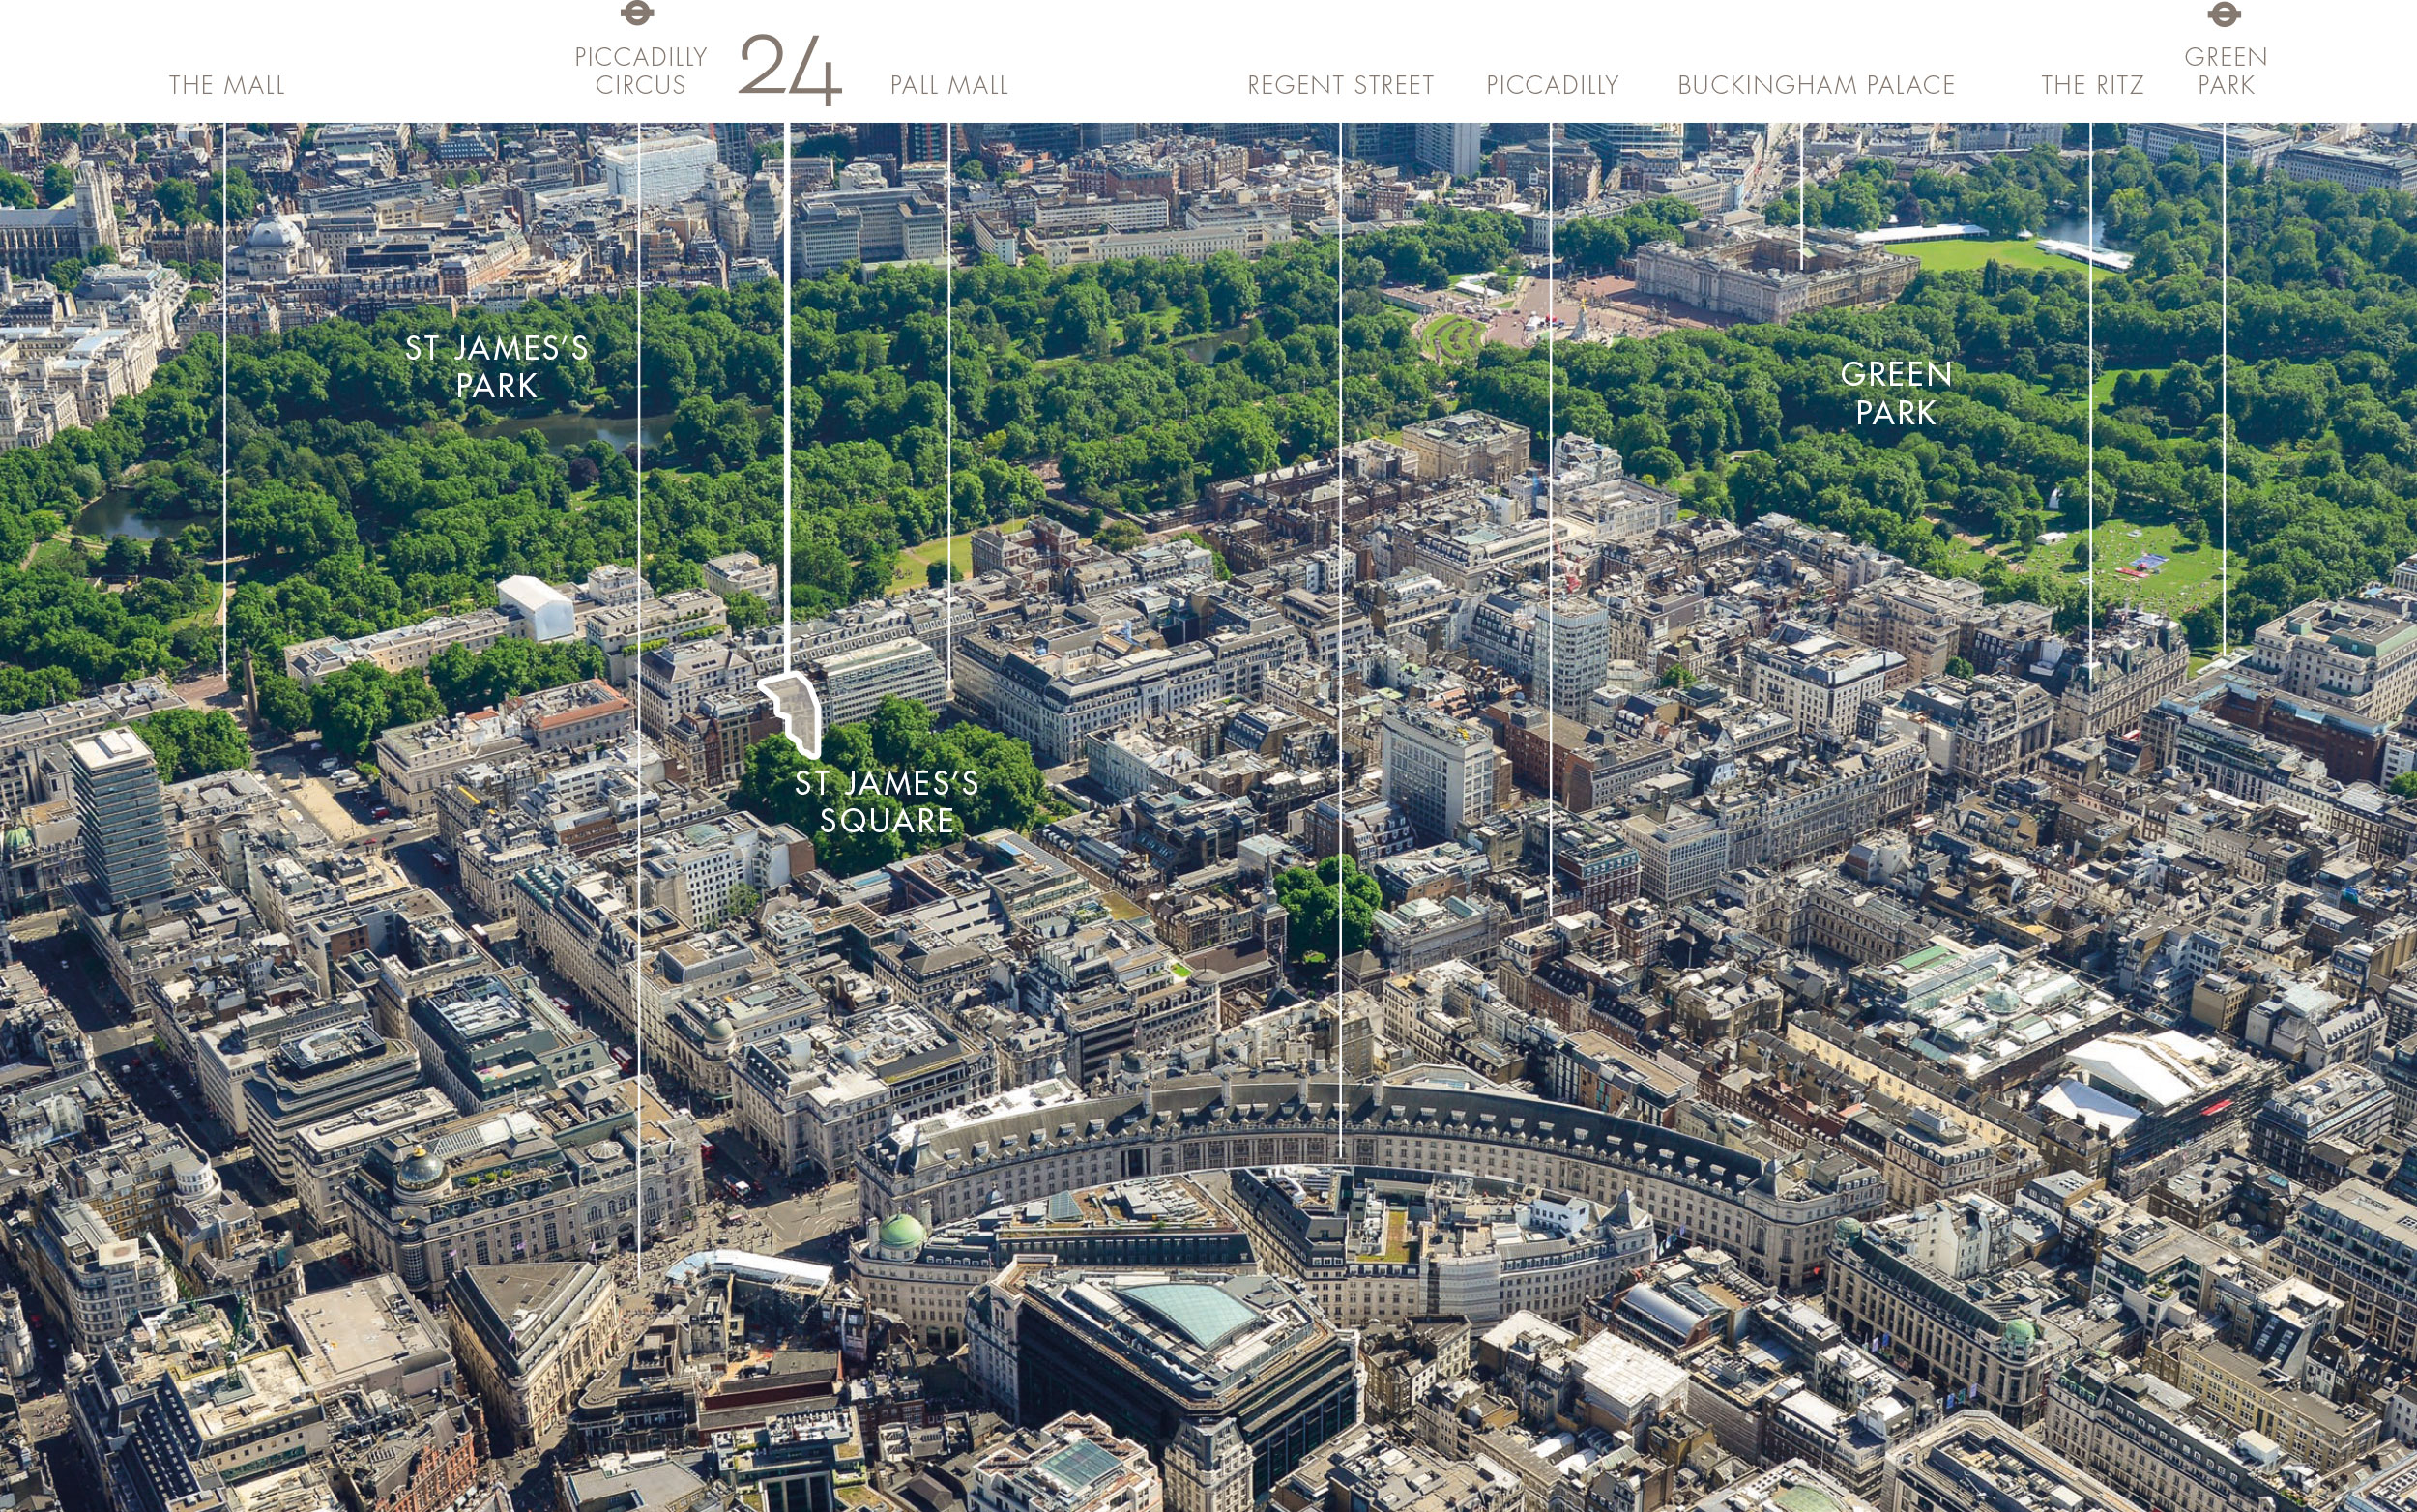
Task: Select THE RITZ label
Action: [2092, 85]
